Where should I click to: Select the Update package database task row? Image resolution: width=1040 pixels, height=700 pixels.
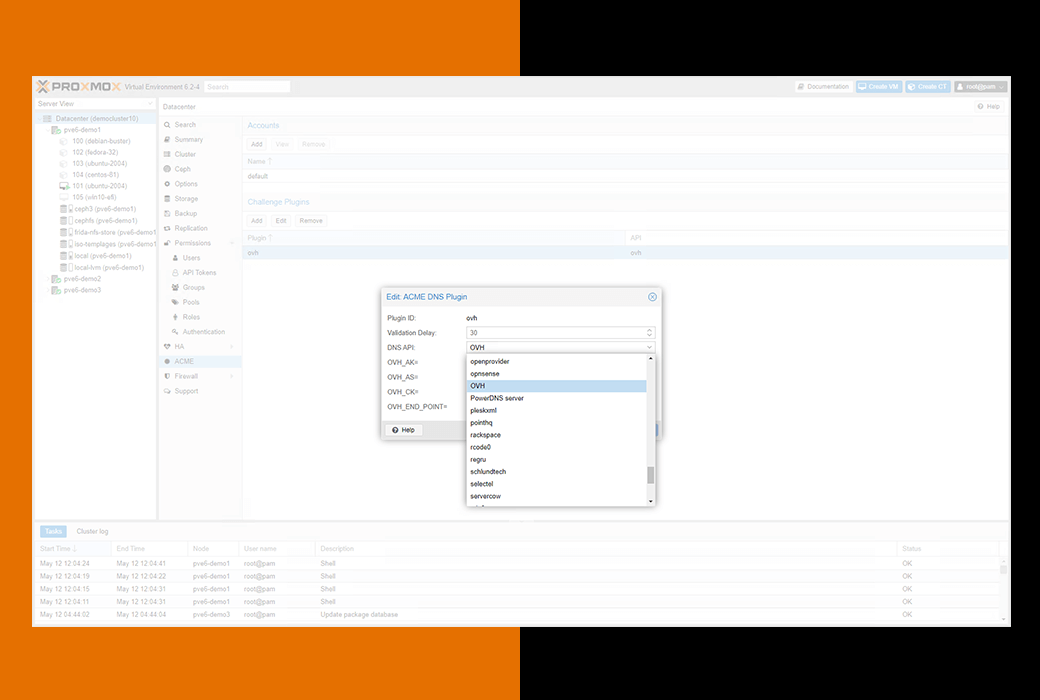click(x=518, y=614)
